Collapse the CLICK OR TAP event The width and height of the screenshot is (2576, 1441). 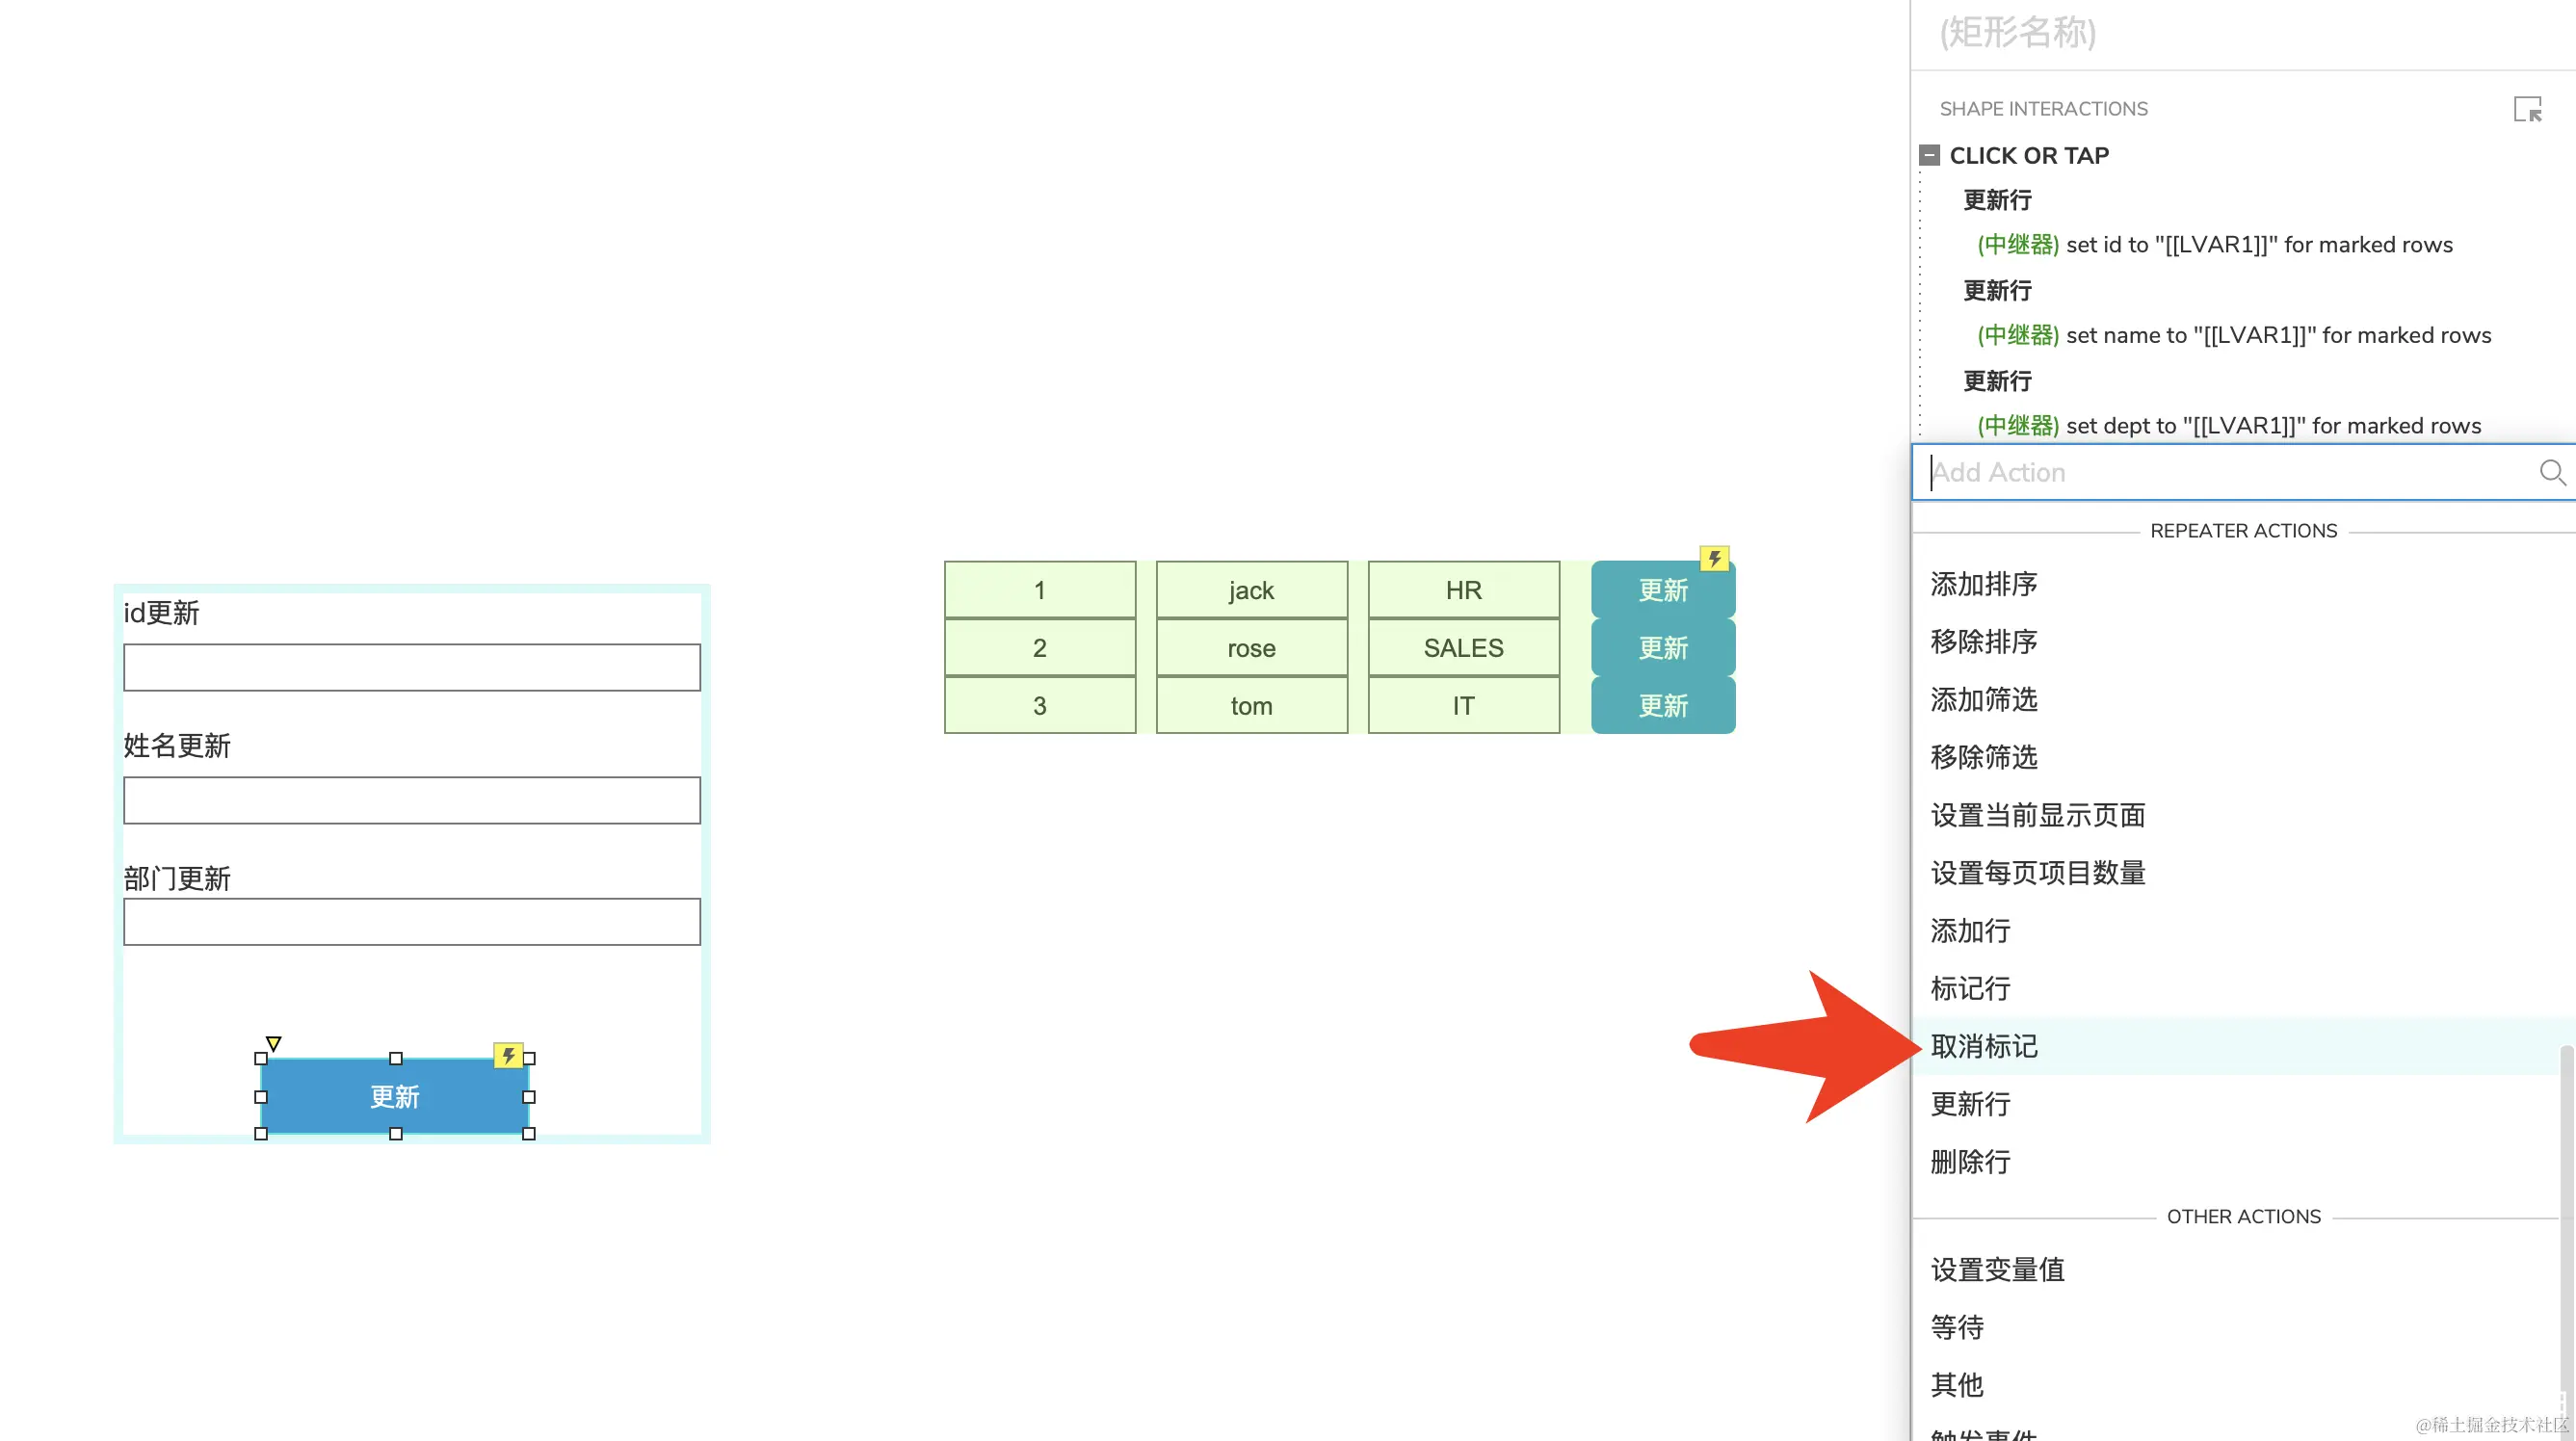pyautogui.click(x=1930, y=156)
